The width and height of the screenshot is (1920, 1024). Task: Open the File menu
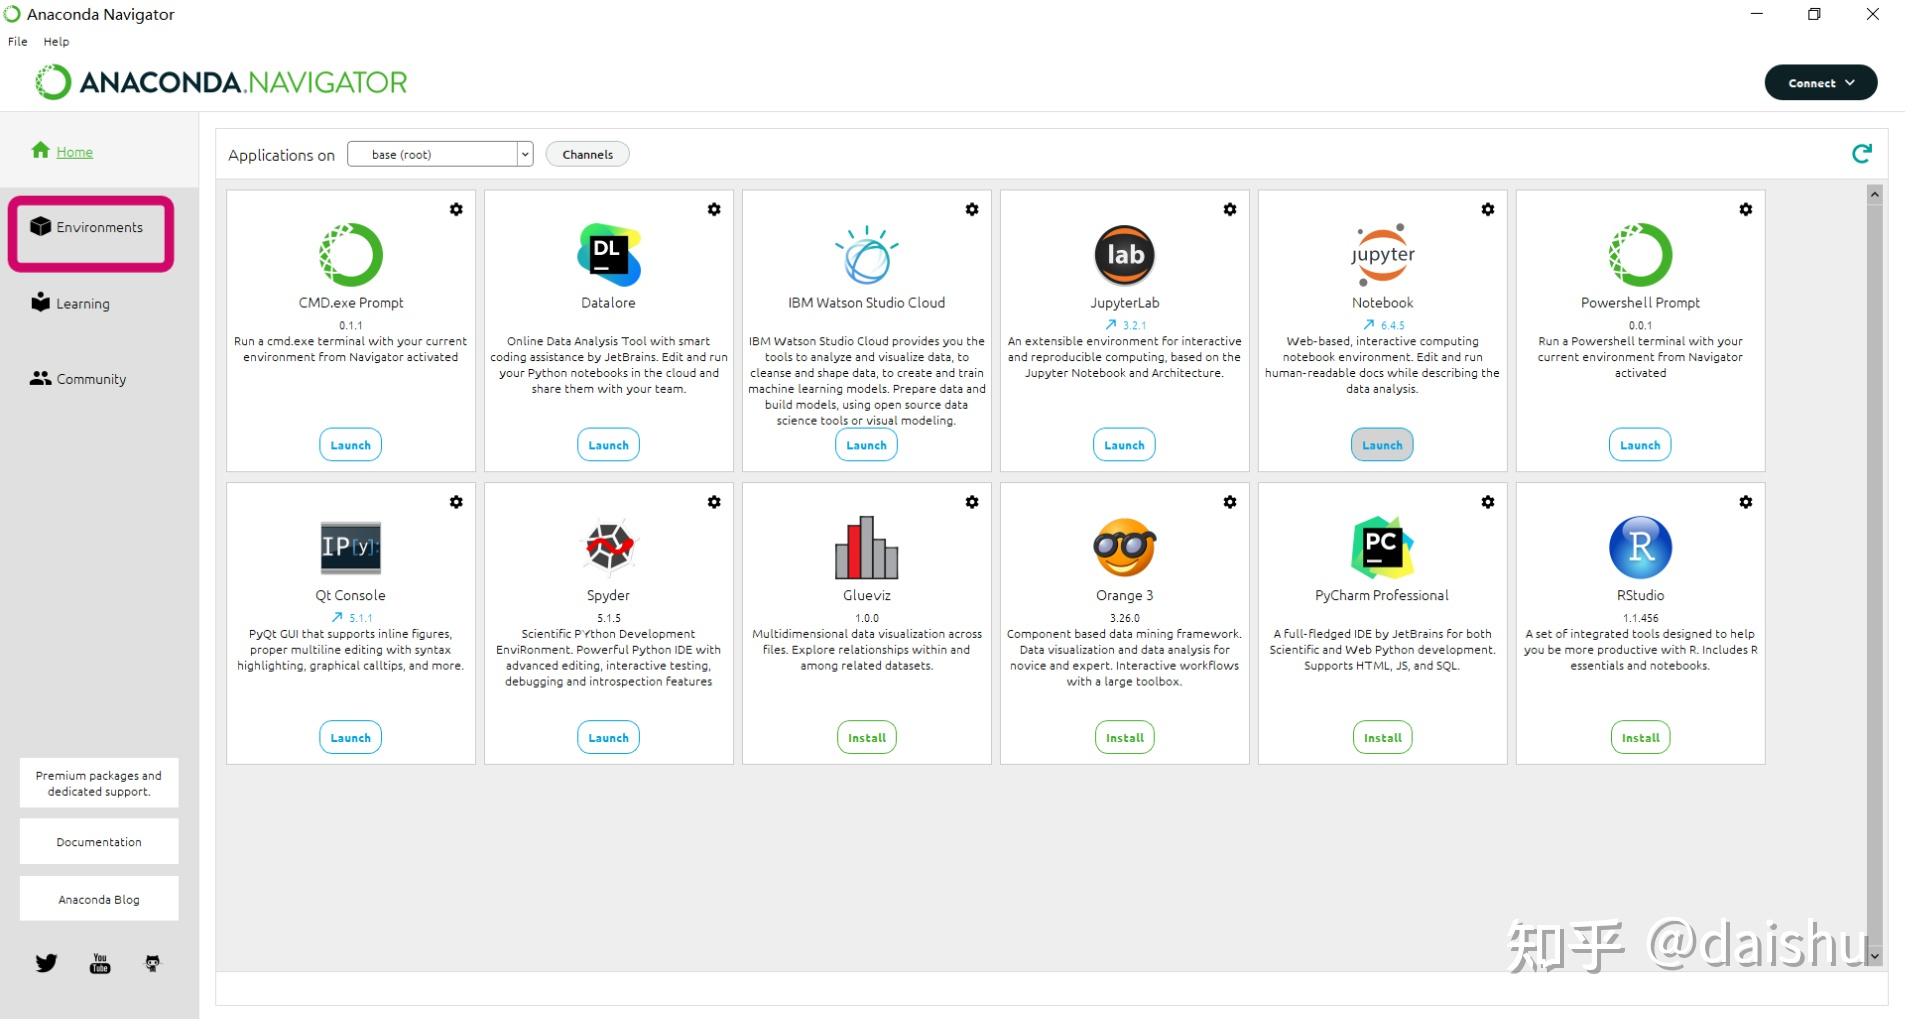(x=18, y=42)
